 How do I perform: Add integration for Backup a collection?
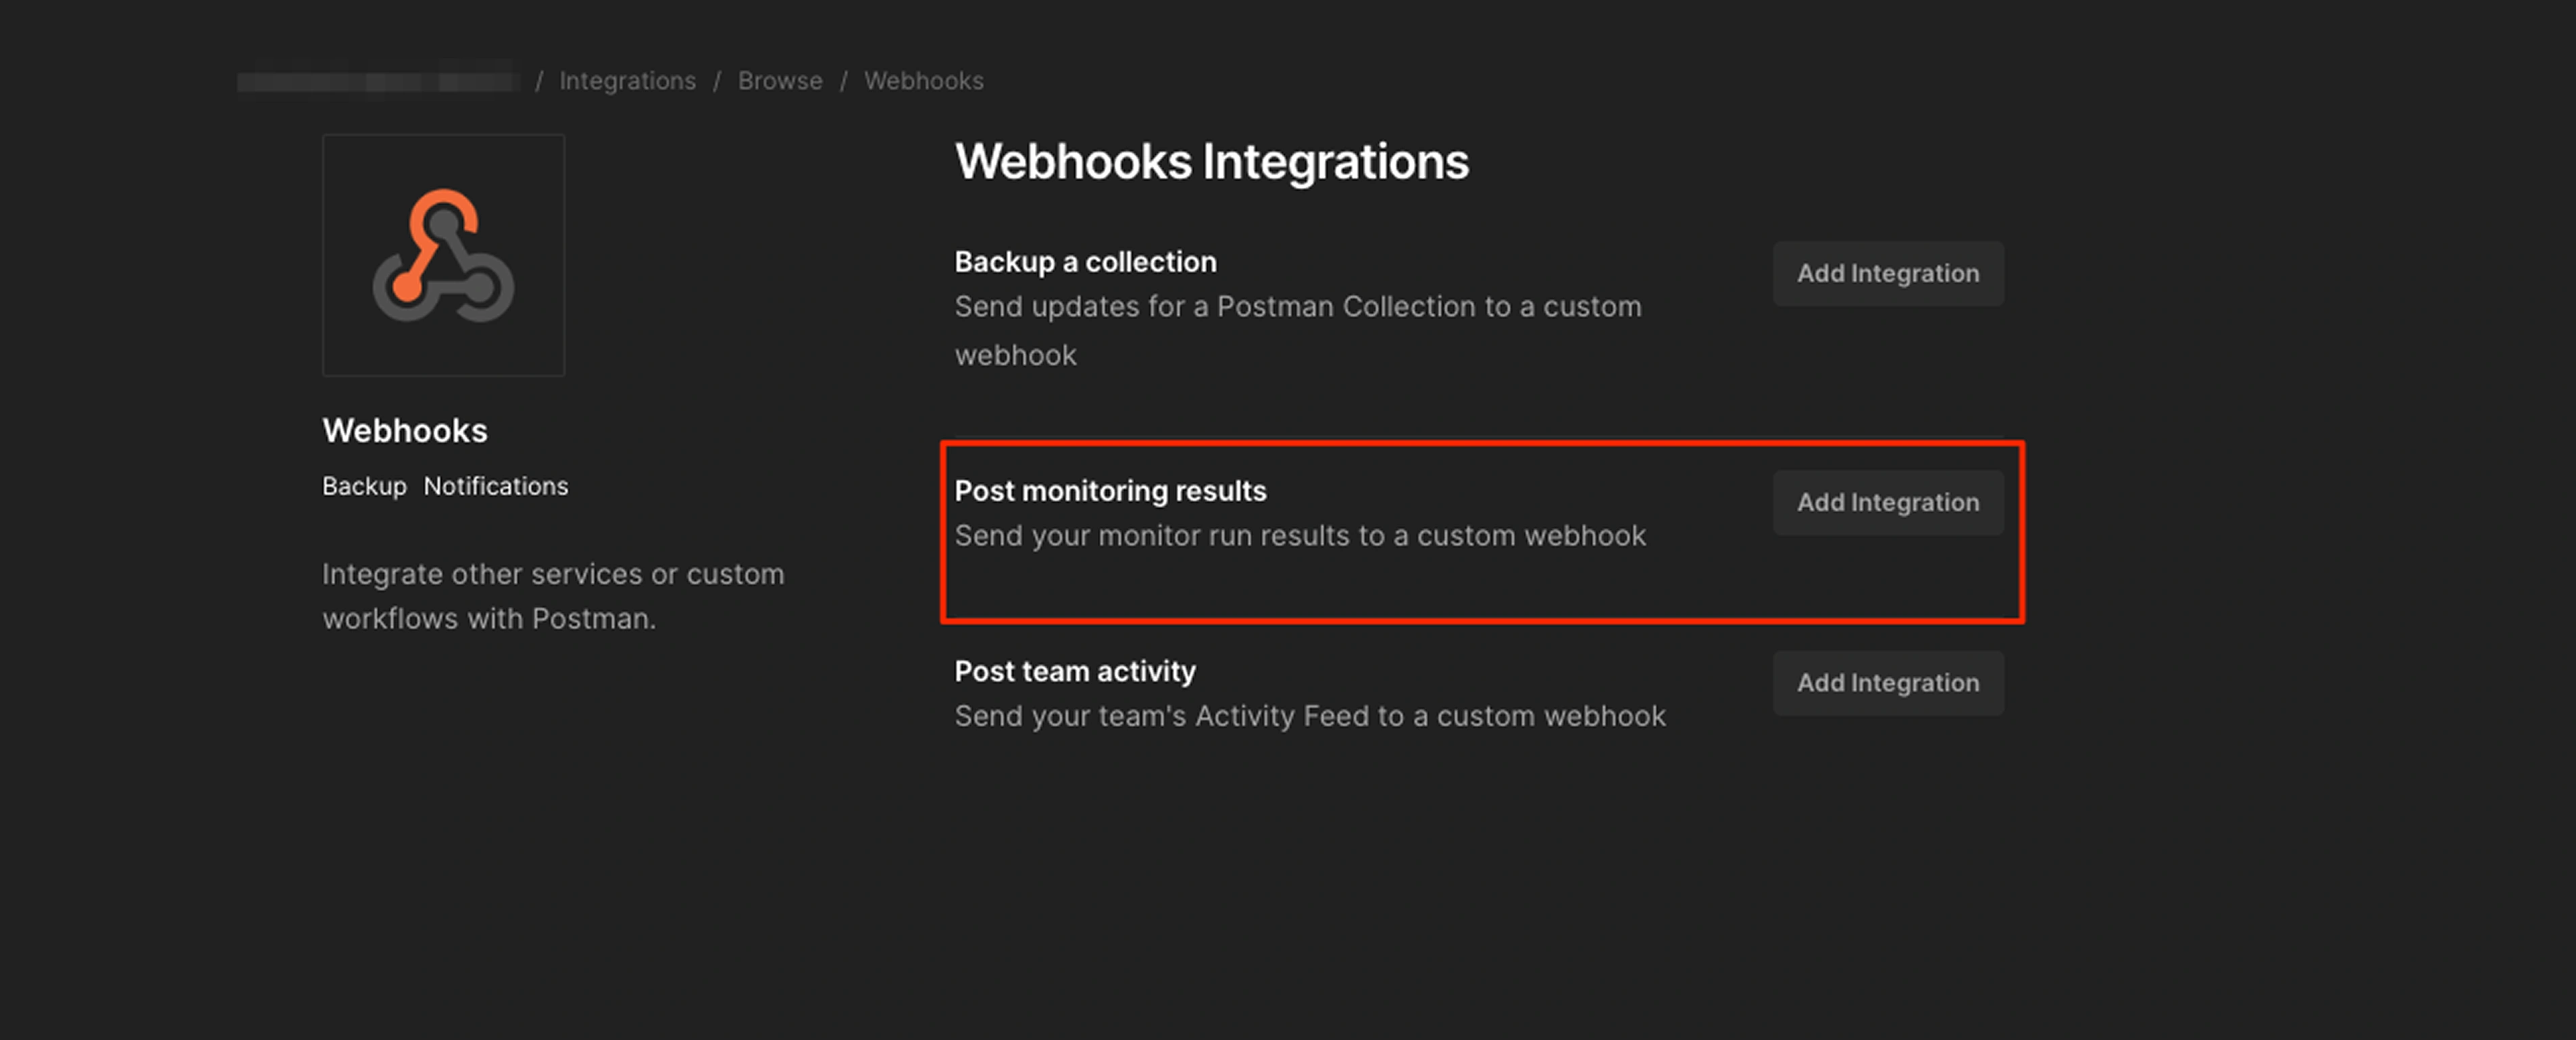(1887, 273)
